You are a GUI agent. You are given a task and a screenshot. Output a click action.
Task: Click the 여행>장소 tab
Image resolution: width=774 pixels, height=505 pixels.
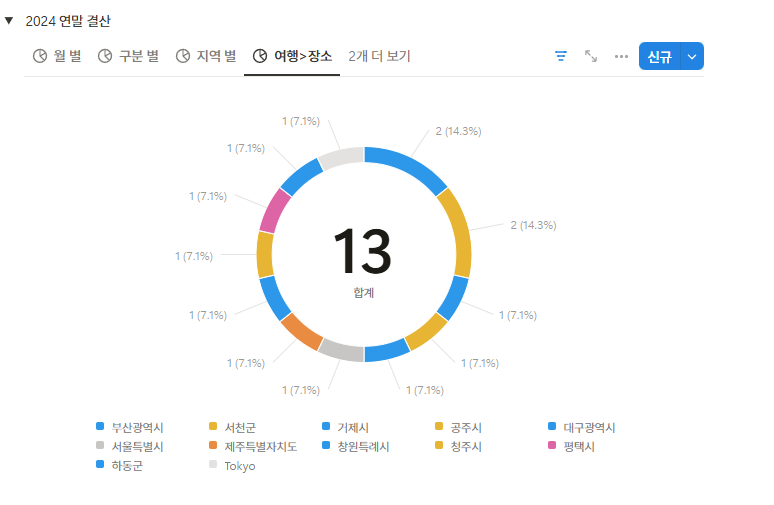pyautogui.click(x=292, y=56)
